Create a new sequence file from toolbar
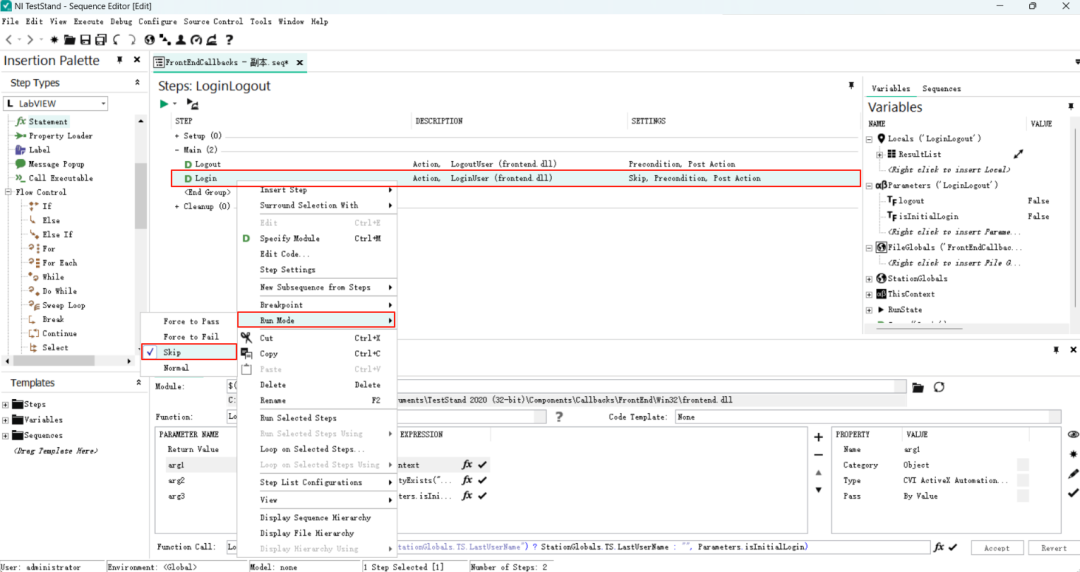 click(54, 40)
